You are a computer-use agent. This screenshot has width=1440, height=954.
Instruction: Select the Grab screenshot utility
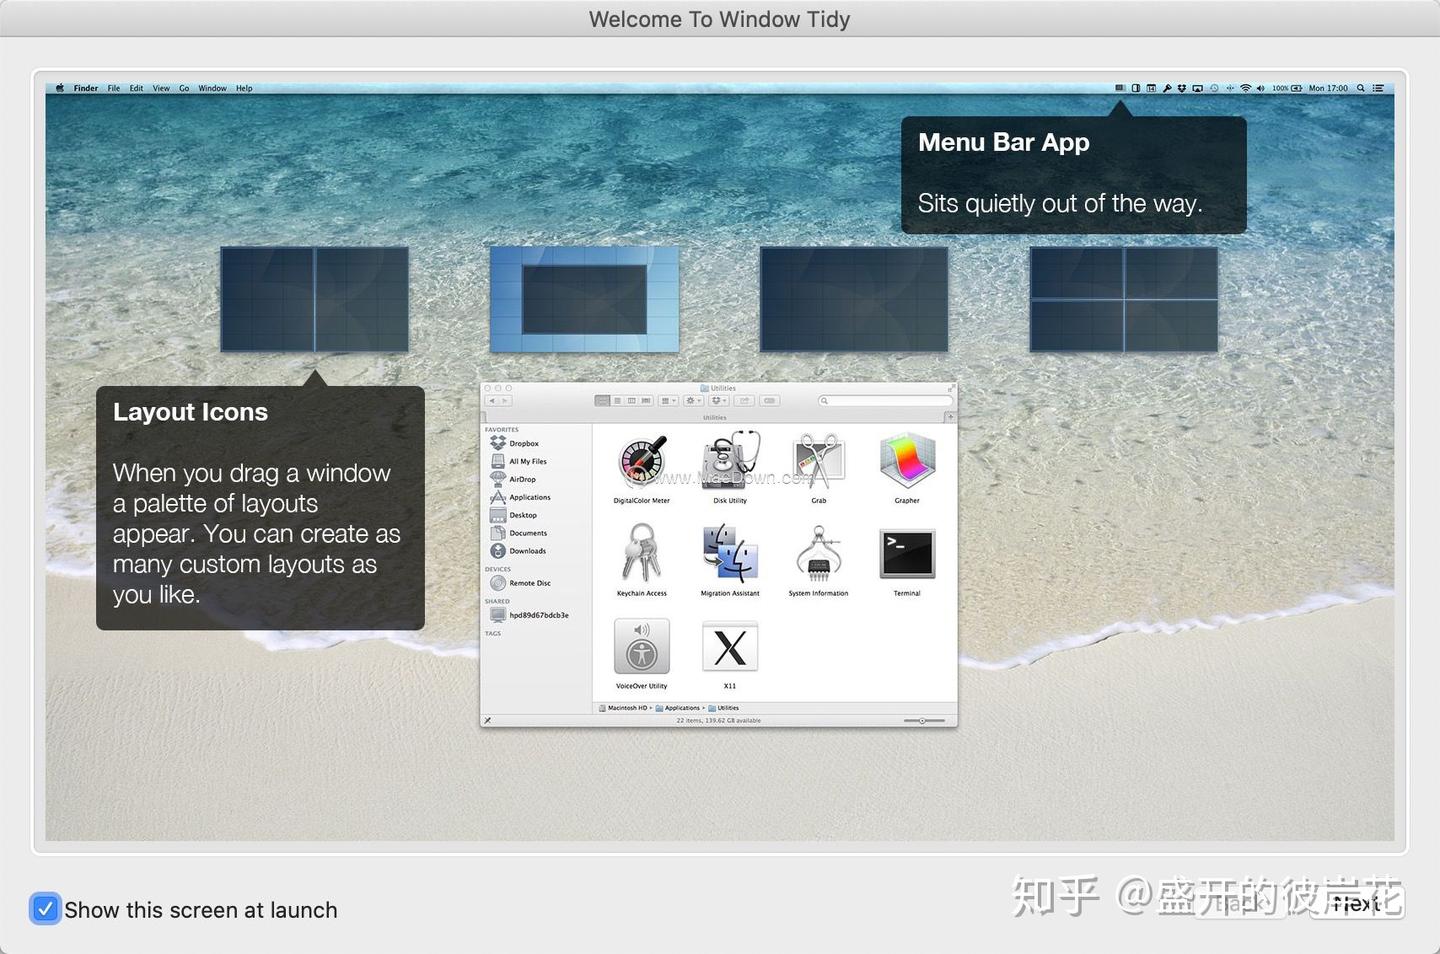[x=818, y=460]
